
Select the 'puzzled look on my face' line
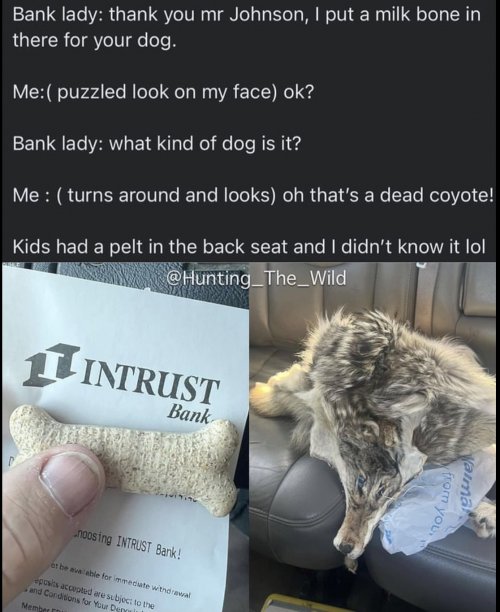(x=163, y=92)
